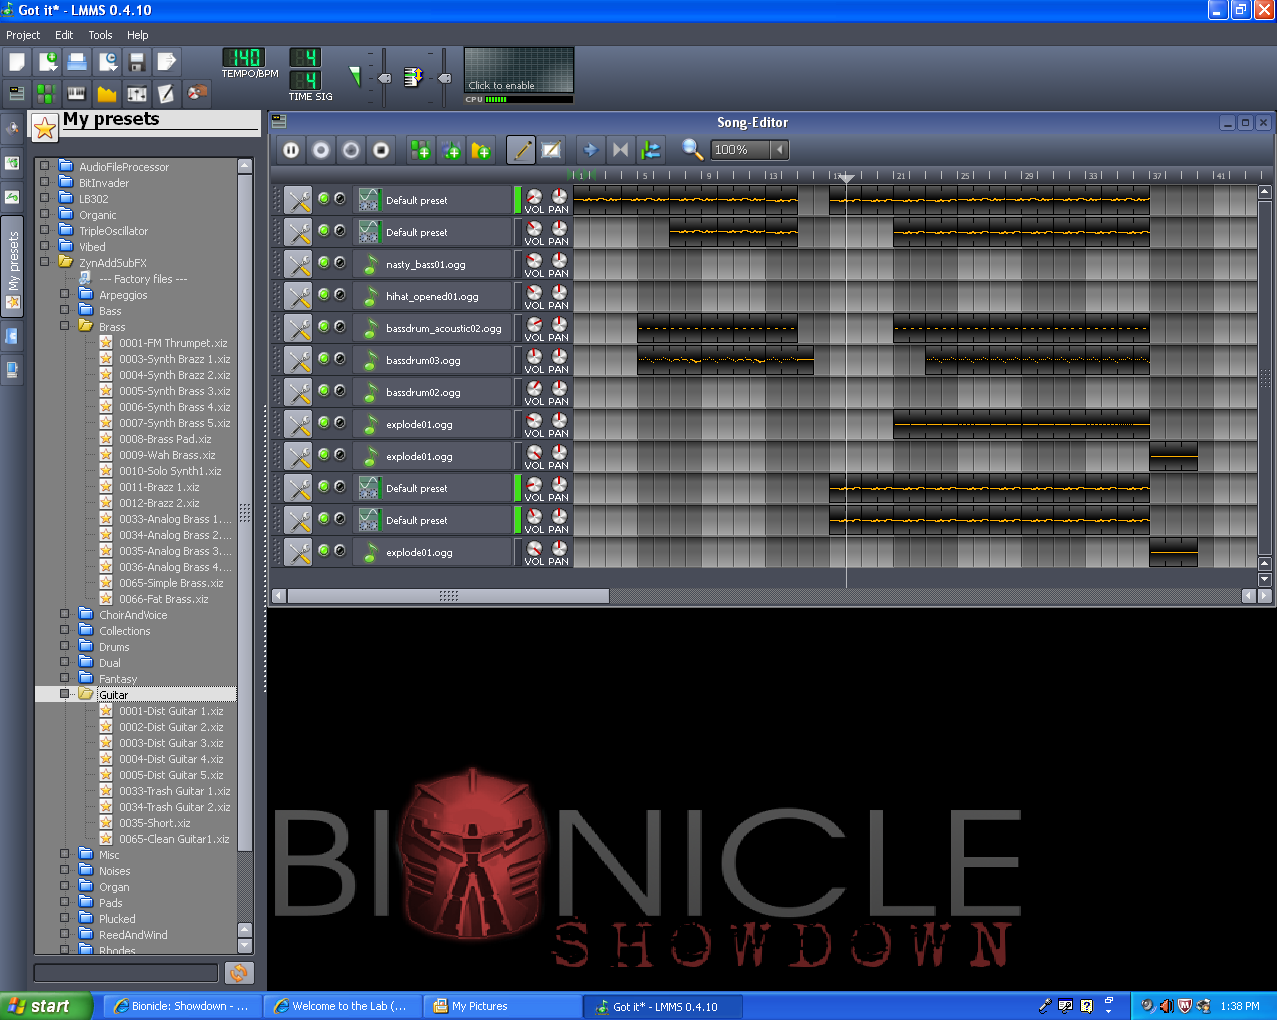Viewport: 1278px width, 1020px height.
Task: Collapse the Guitar folder
Action: pos(64,693)
